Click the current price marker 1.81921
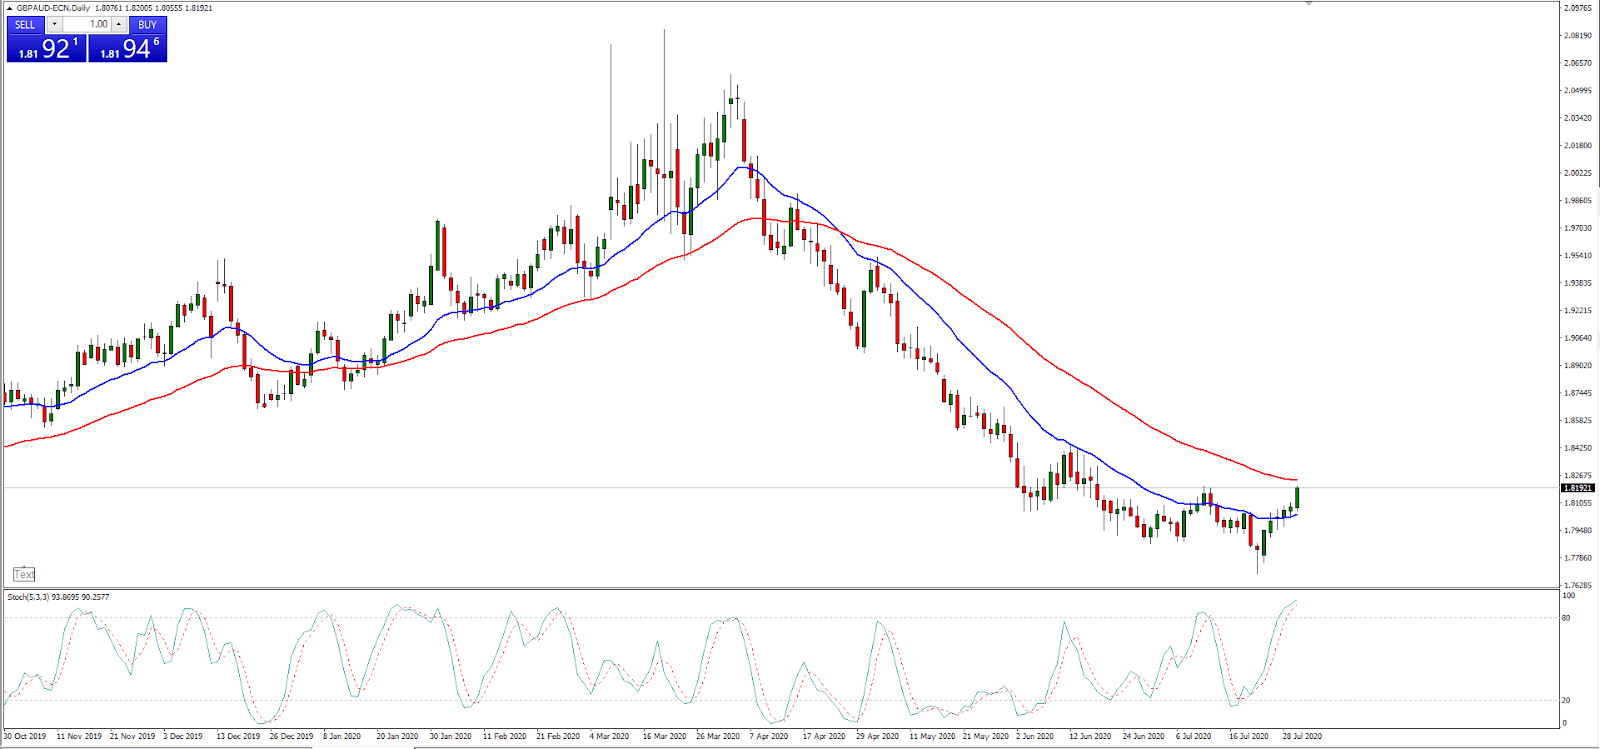Image resolution: width=1600 pixels, height=749 pixels. coord(1577,488)
